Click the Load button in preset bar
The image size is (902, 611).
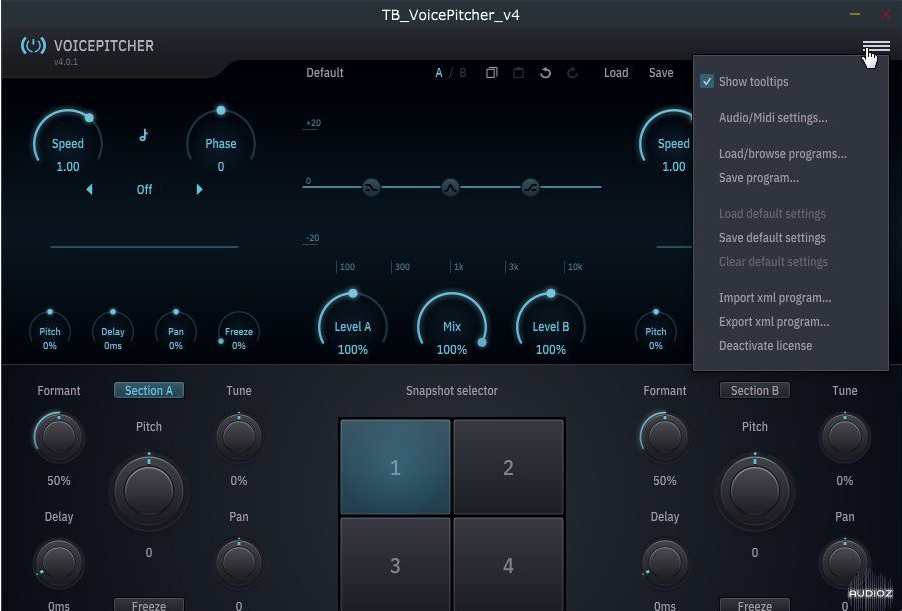616,73
